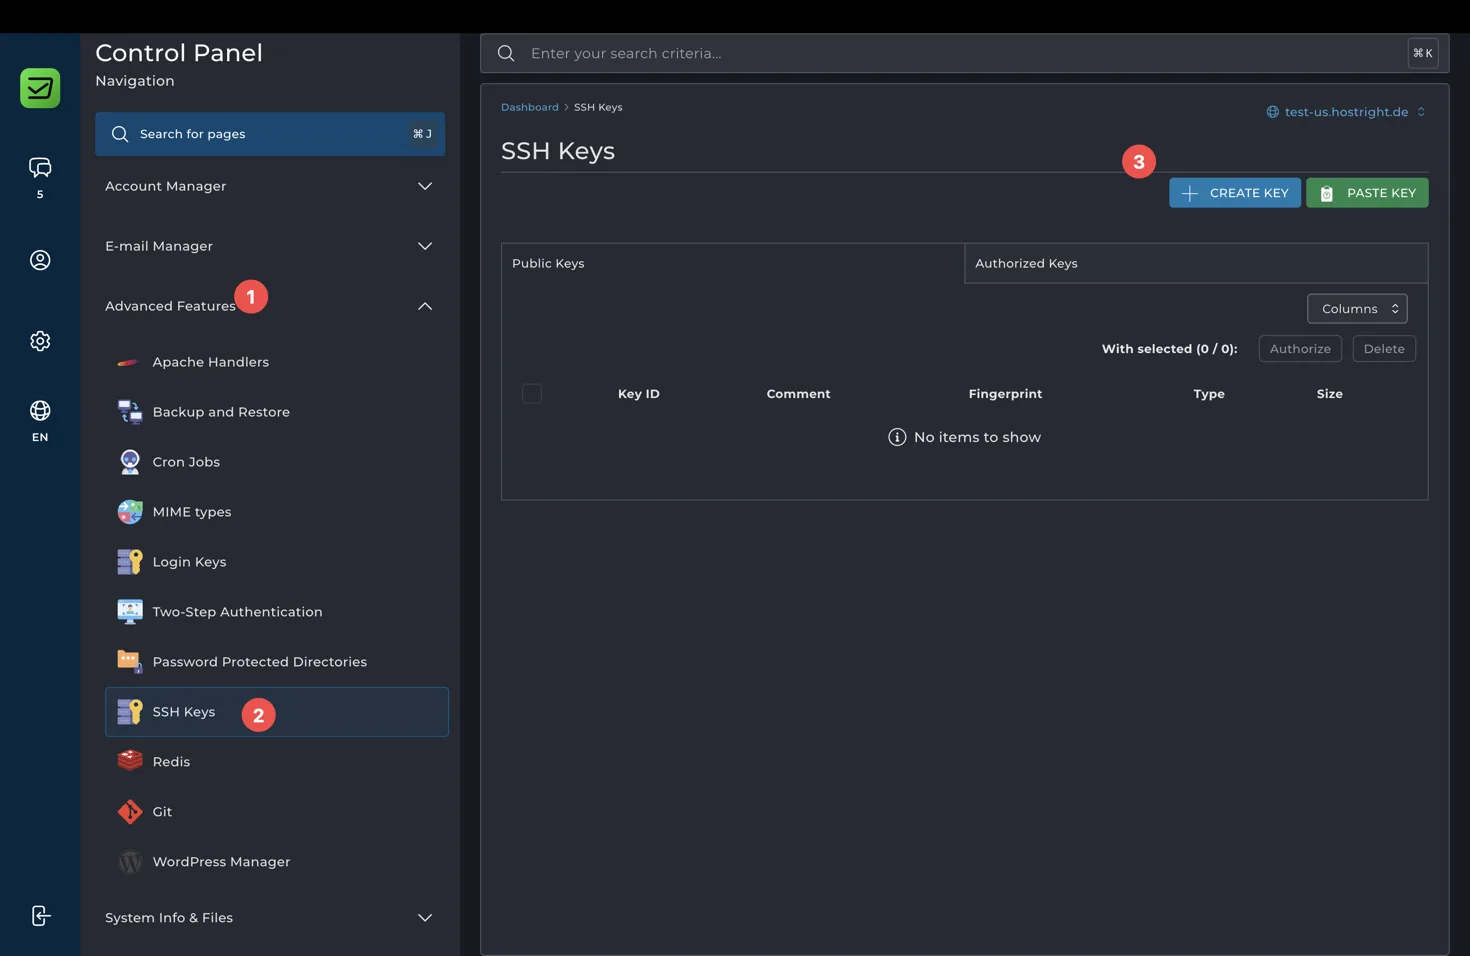Click the Two-Step Authentication icon
Image resolution: width=1470 pixels, height=956 pixels.
pos(129,612)
